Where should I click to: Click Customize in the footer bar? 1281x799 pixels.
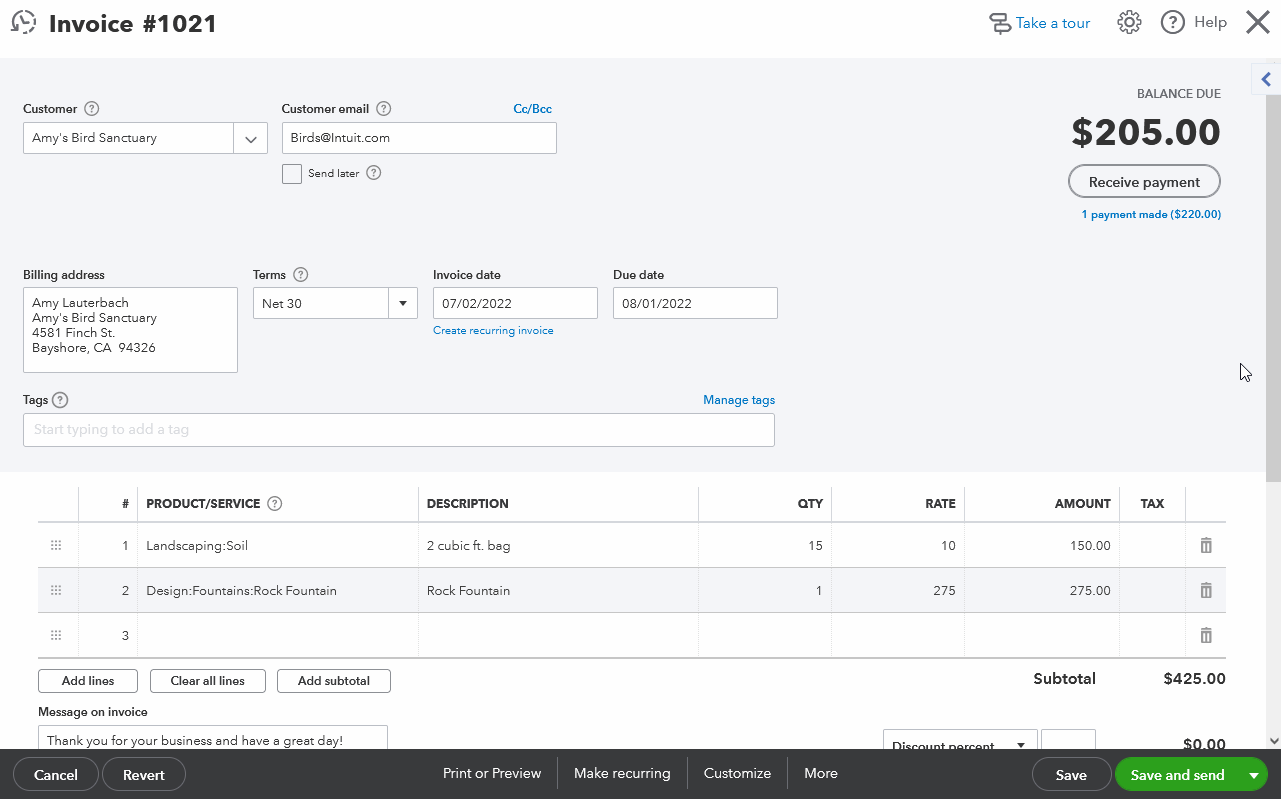pyautogui.click(x=737, y=773)
